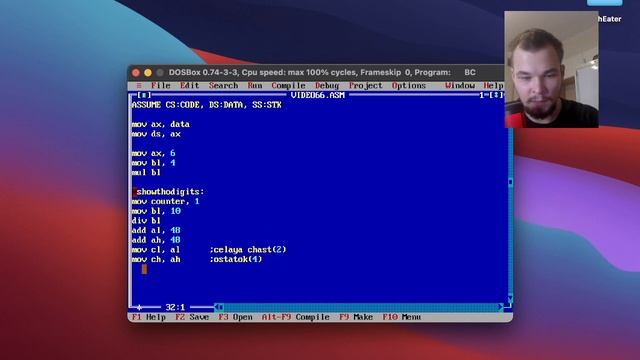Screen dimensions: 640x360
Task: Open the Edit menu
Action: [190, 86]
